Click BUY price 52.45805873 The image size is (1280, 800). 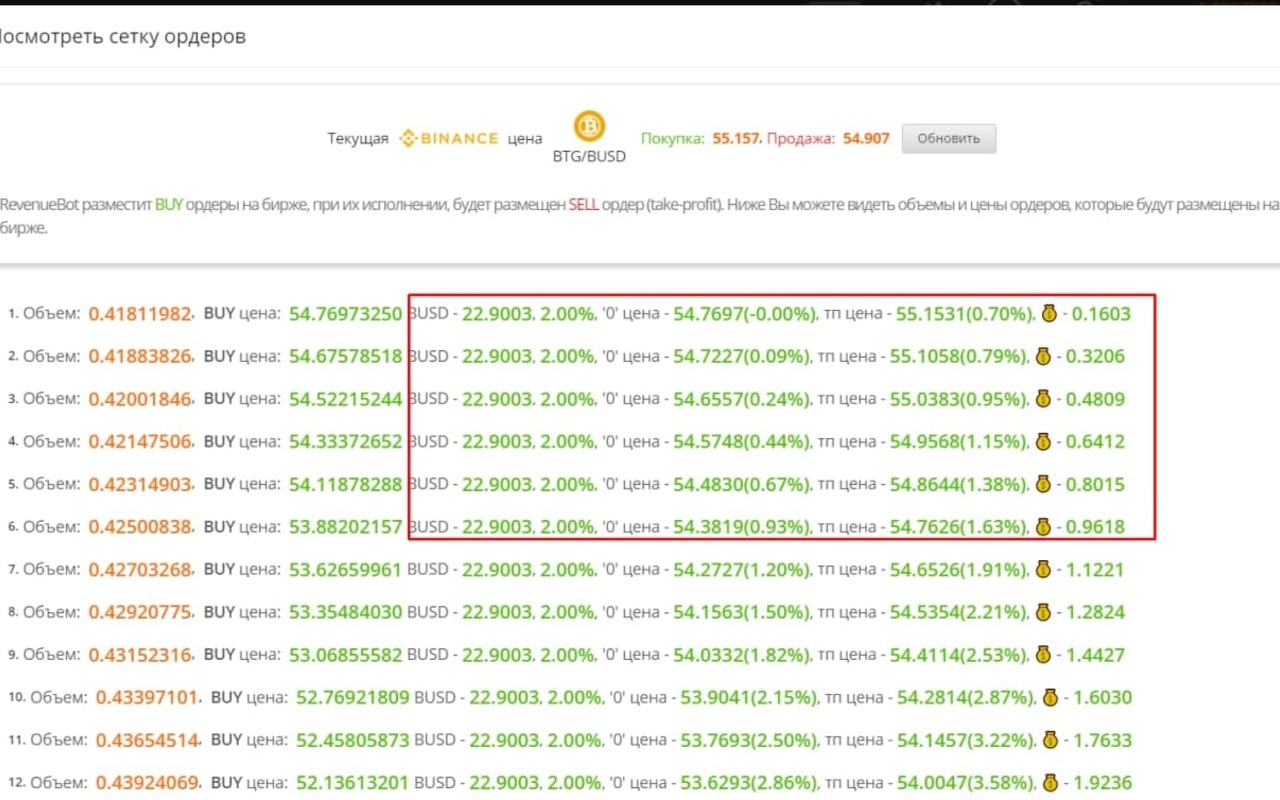point(353,739)
